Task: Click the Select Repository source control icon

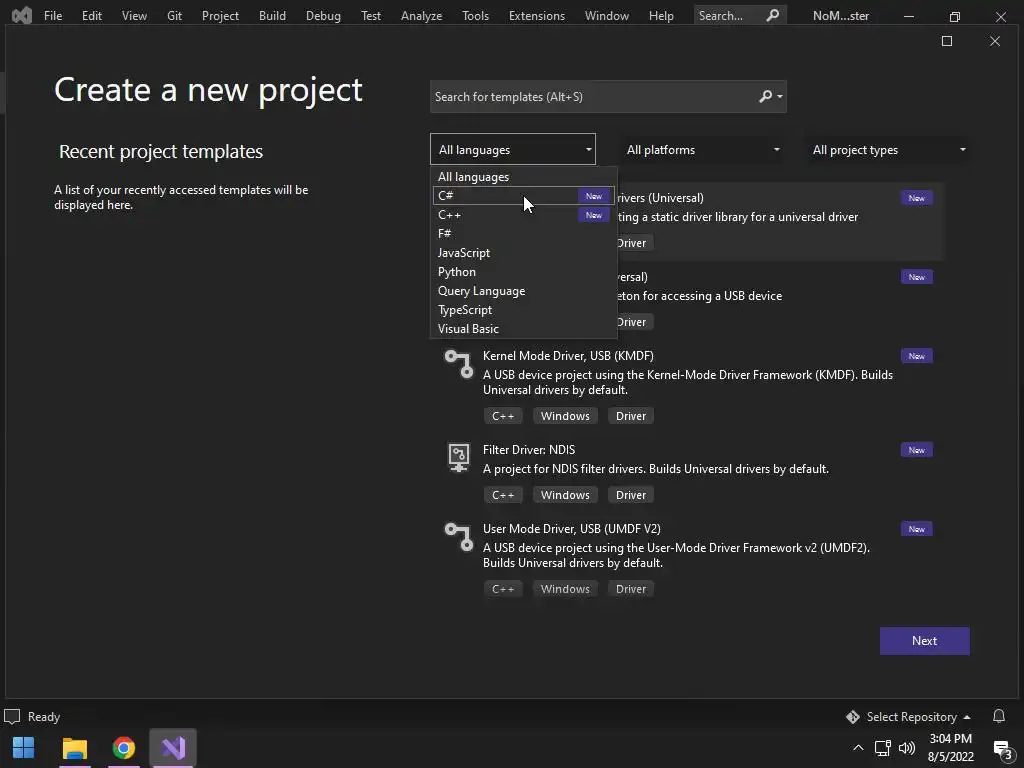Action: click(852, 717)
